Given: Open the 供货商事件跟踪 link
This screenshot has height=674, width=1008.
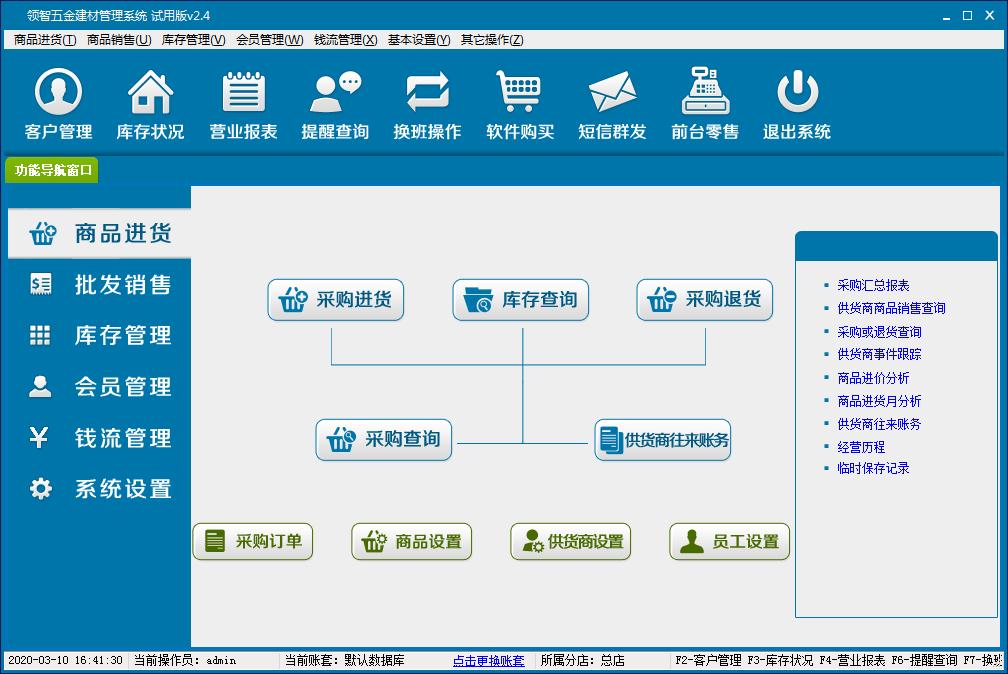Looking at the screenshot, I should (879, 354).
